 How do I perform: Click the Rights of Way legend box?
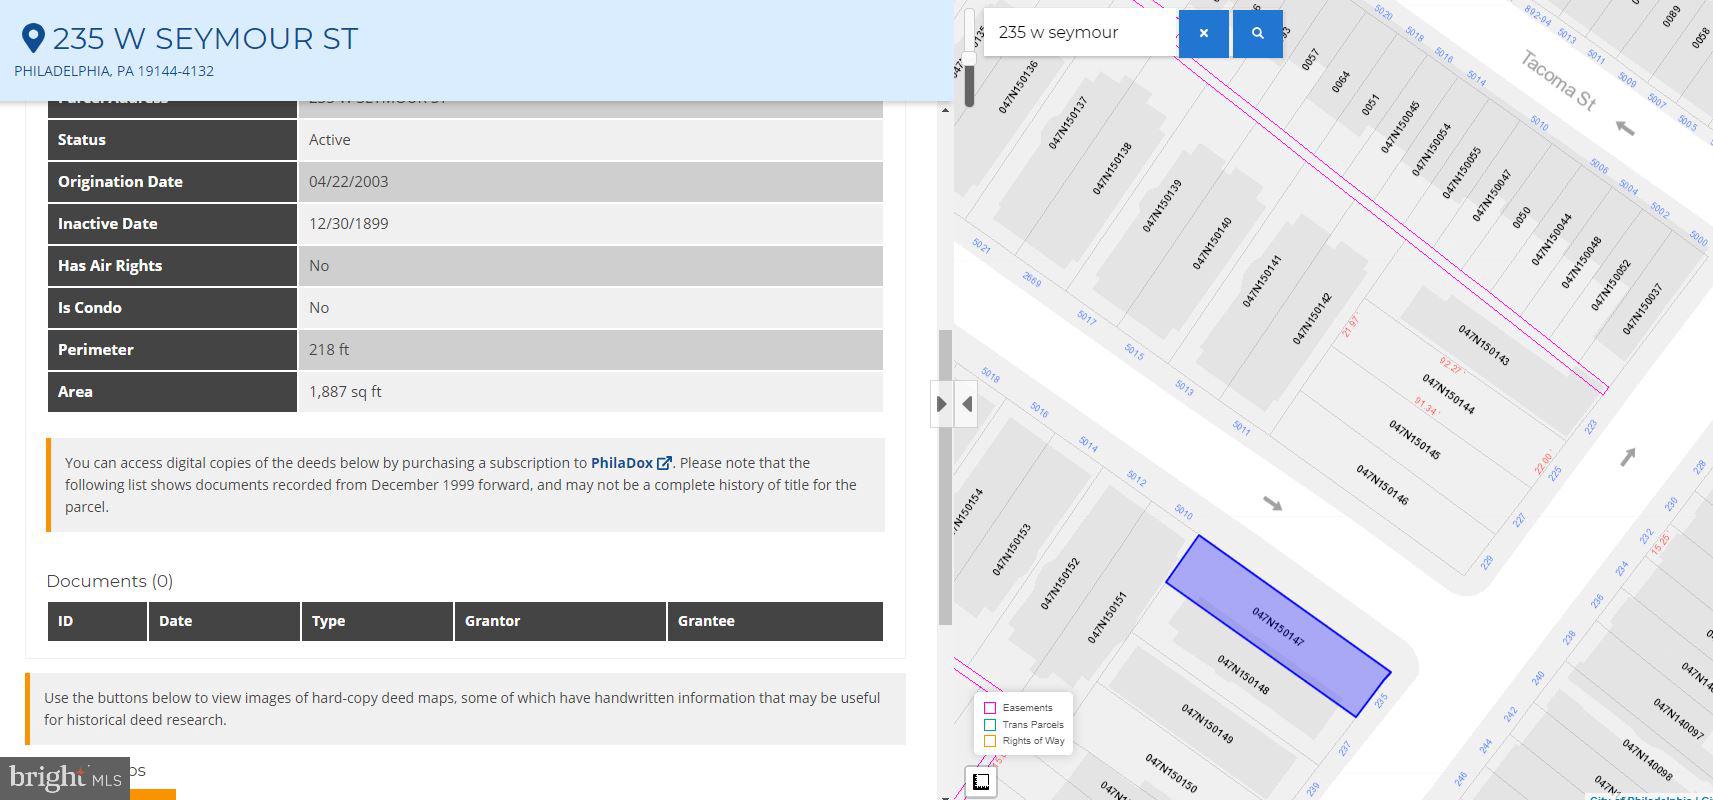pyautogui.click(x=990, y=741)
